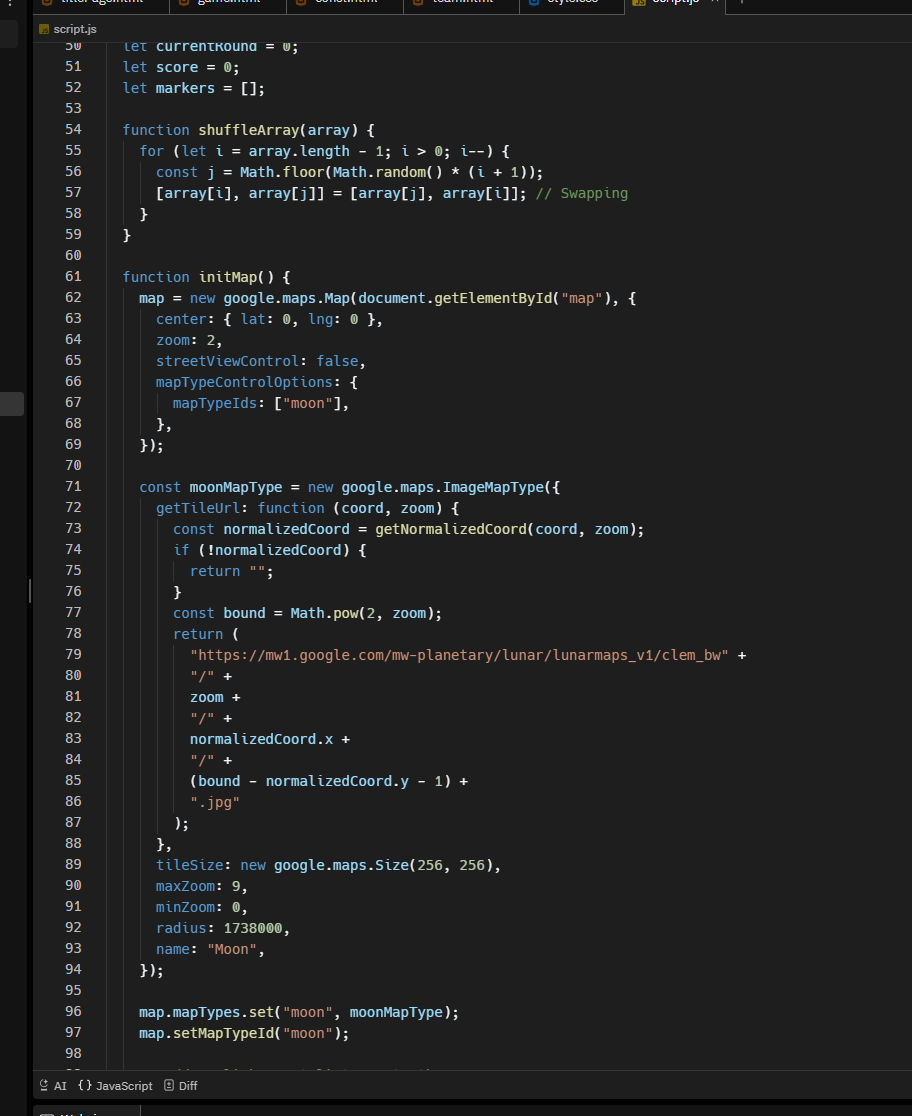912x1116 pixels.
Task: Click the streetViewControl property
Action: [227, 362]
